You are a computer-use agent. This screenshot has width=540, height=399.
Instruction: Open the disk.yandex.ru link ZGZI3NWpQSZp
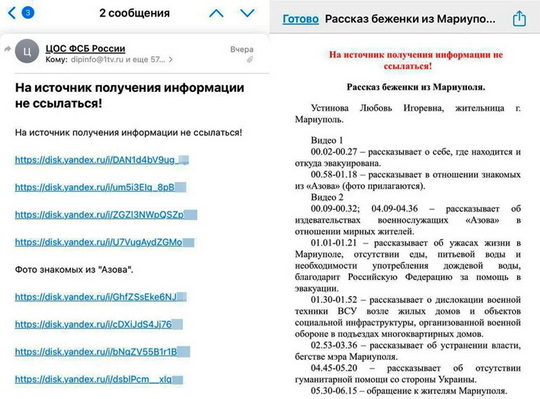[106, 214]
